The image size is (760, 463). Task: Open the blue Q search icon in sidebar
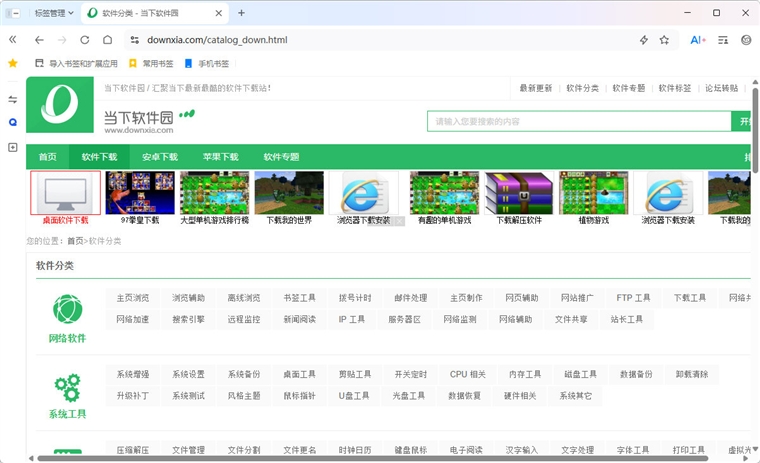[13, 122]
